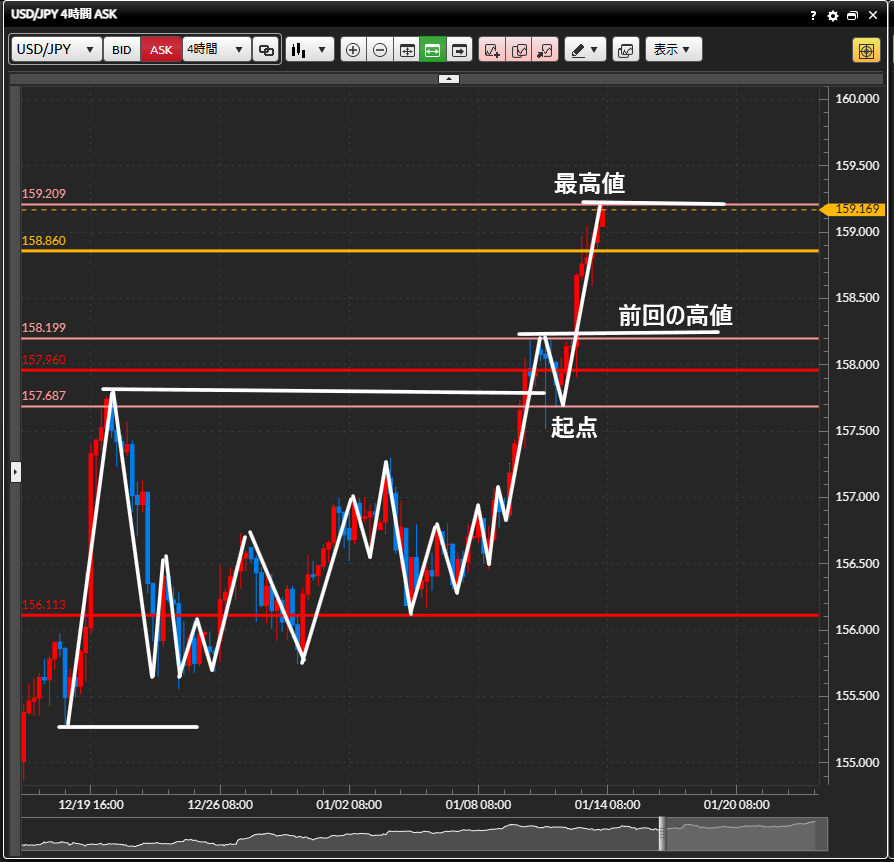The image size is (894, 862).
Task: Expand the candlestick chart type dropdown
Action: (309, 49)
